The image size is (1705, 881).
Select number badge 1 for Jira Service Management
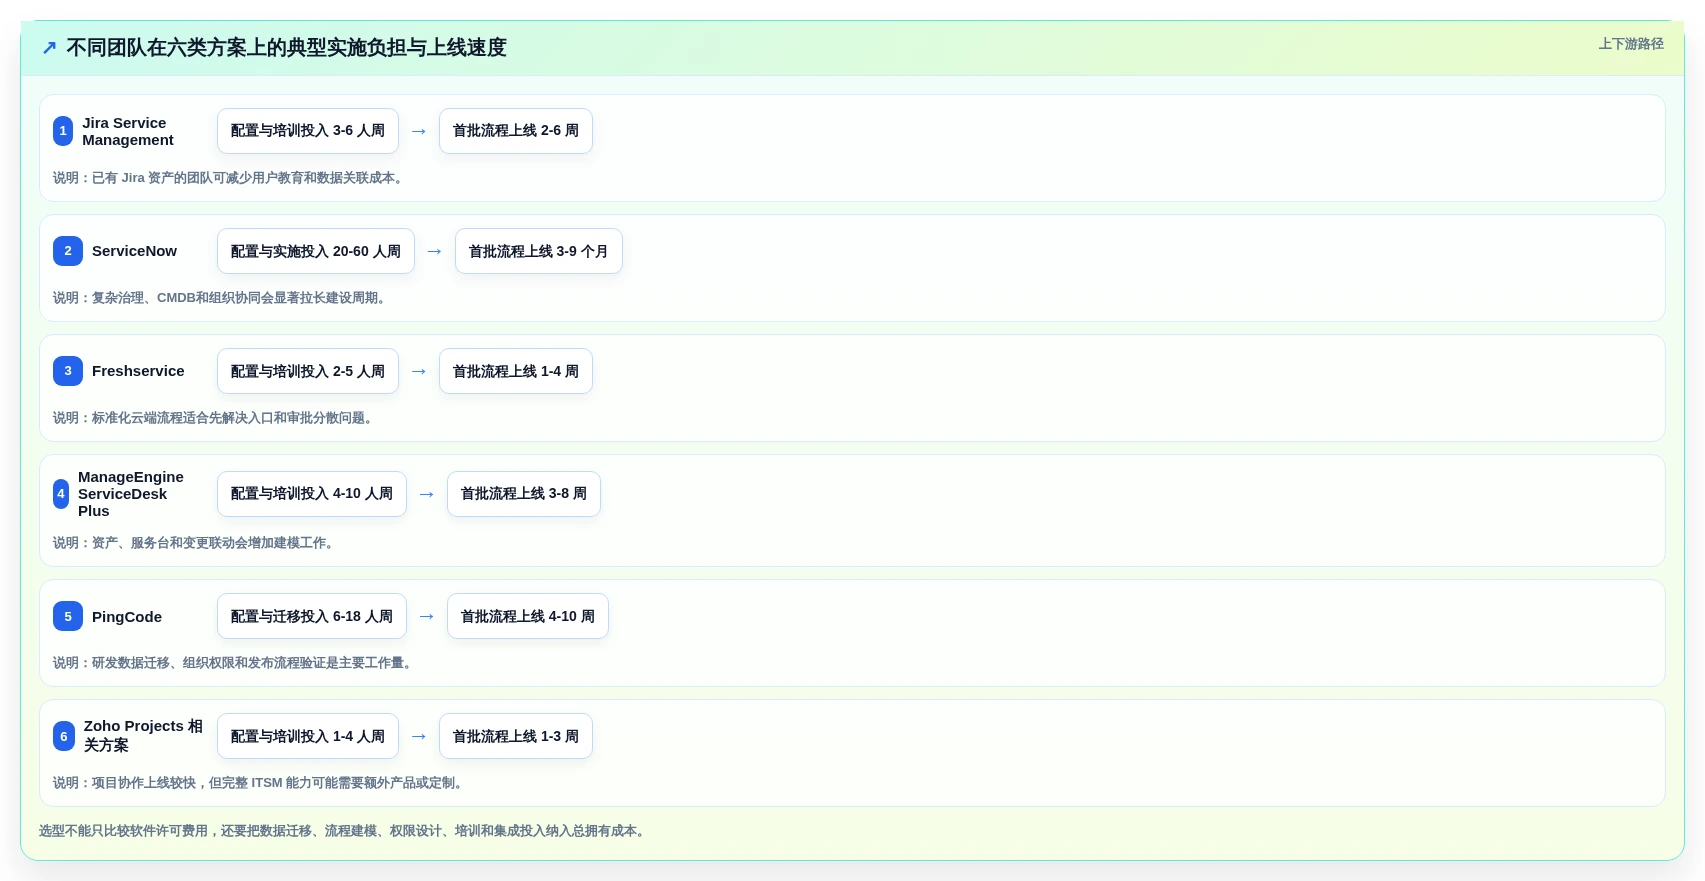[63, 131]
